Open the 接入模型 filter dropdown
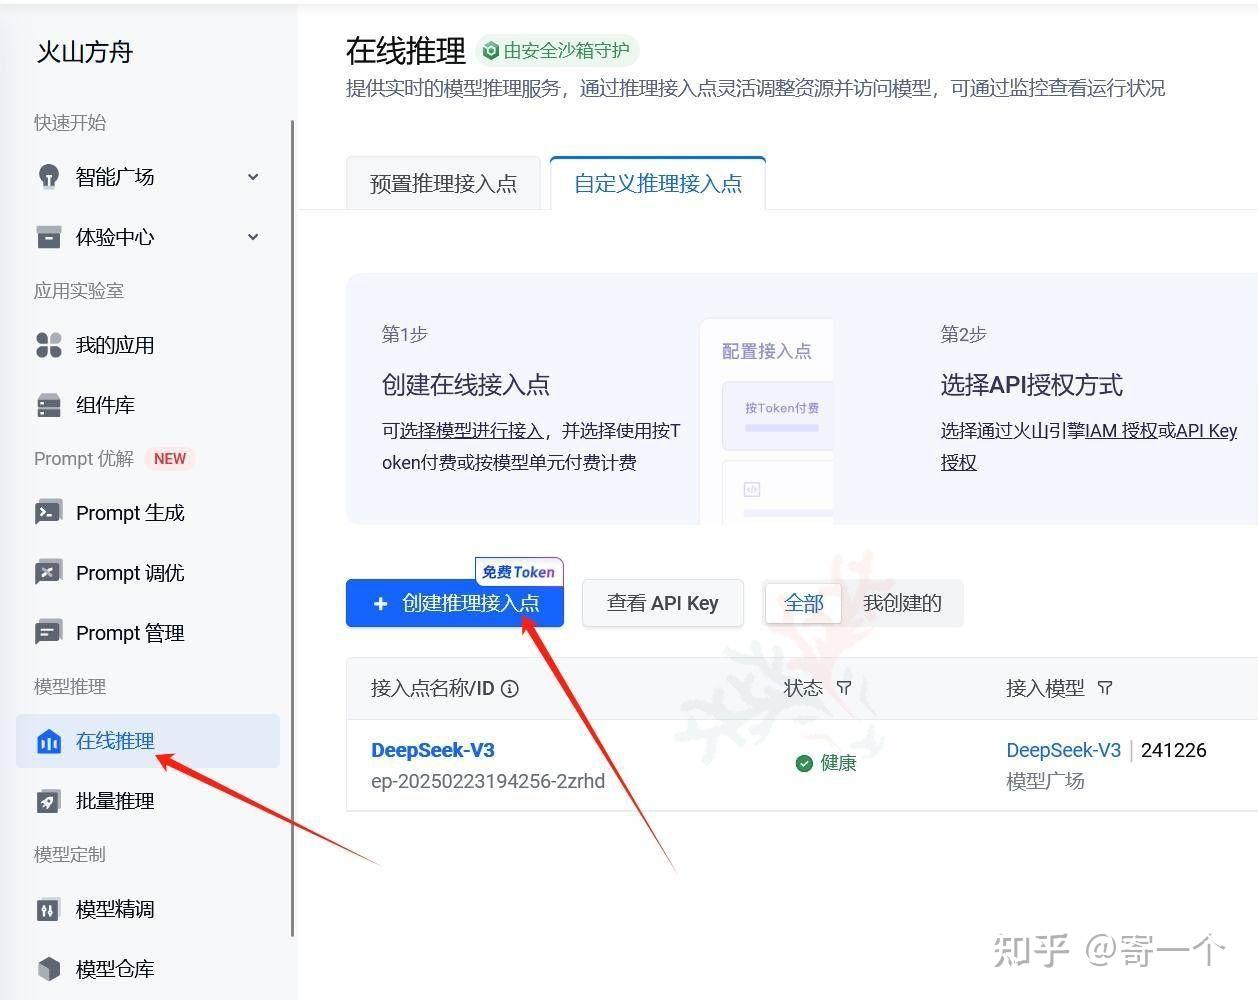The width and height of the screenshot is (1258, 1000). click(1105, 688)
